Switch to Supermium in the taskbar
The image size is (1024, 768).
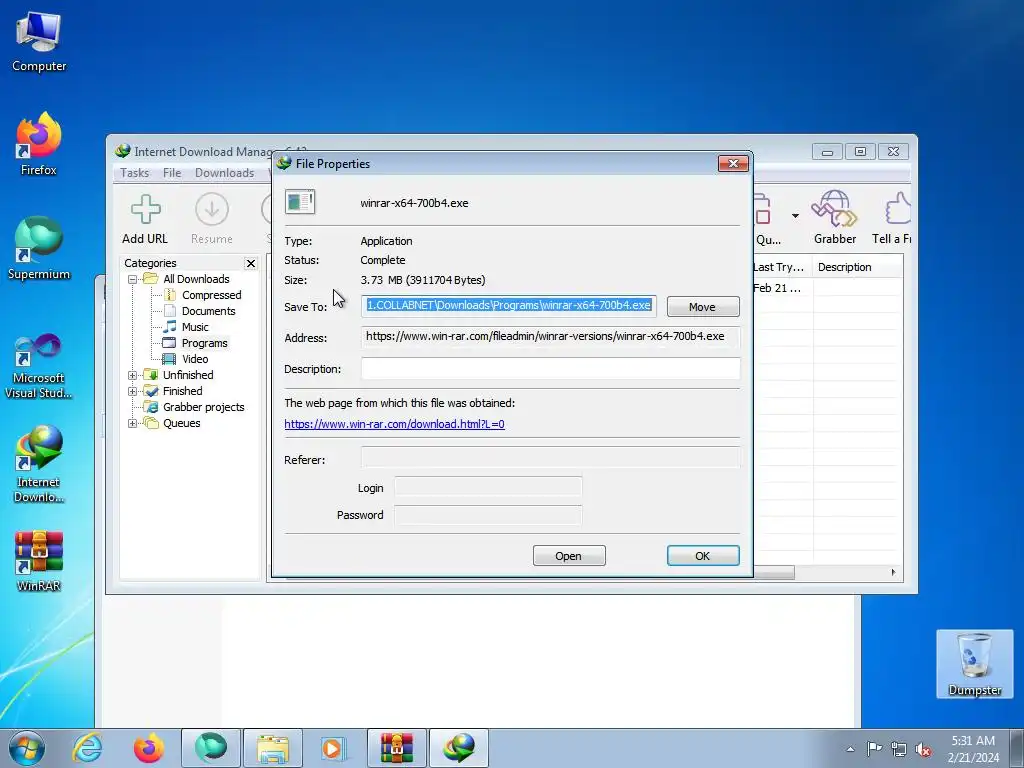[211, 748]
